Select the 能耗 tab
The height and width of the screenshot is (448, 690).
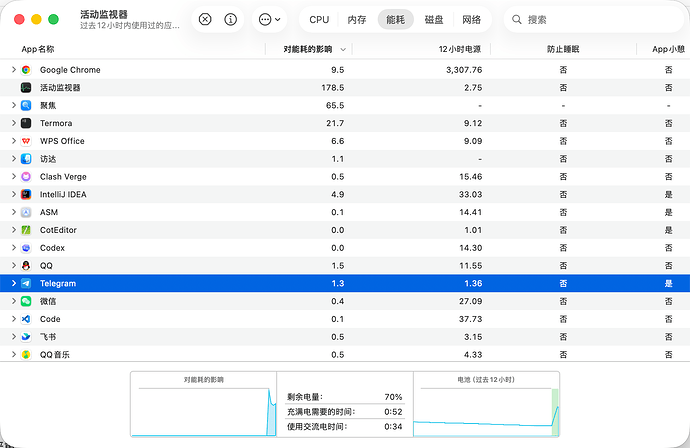pyautogui.click(x=396, y=19)
